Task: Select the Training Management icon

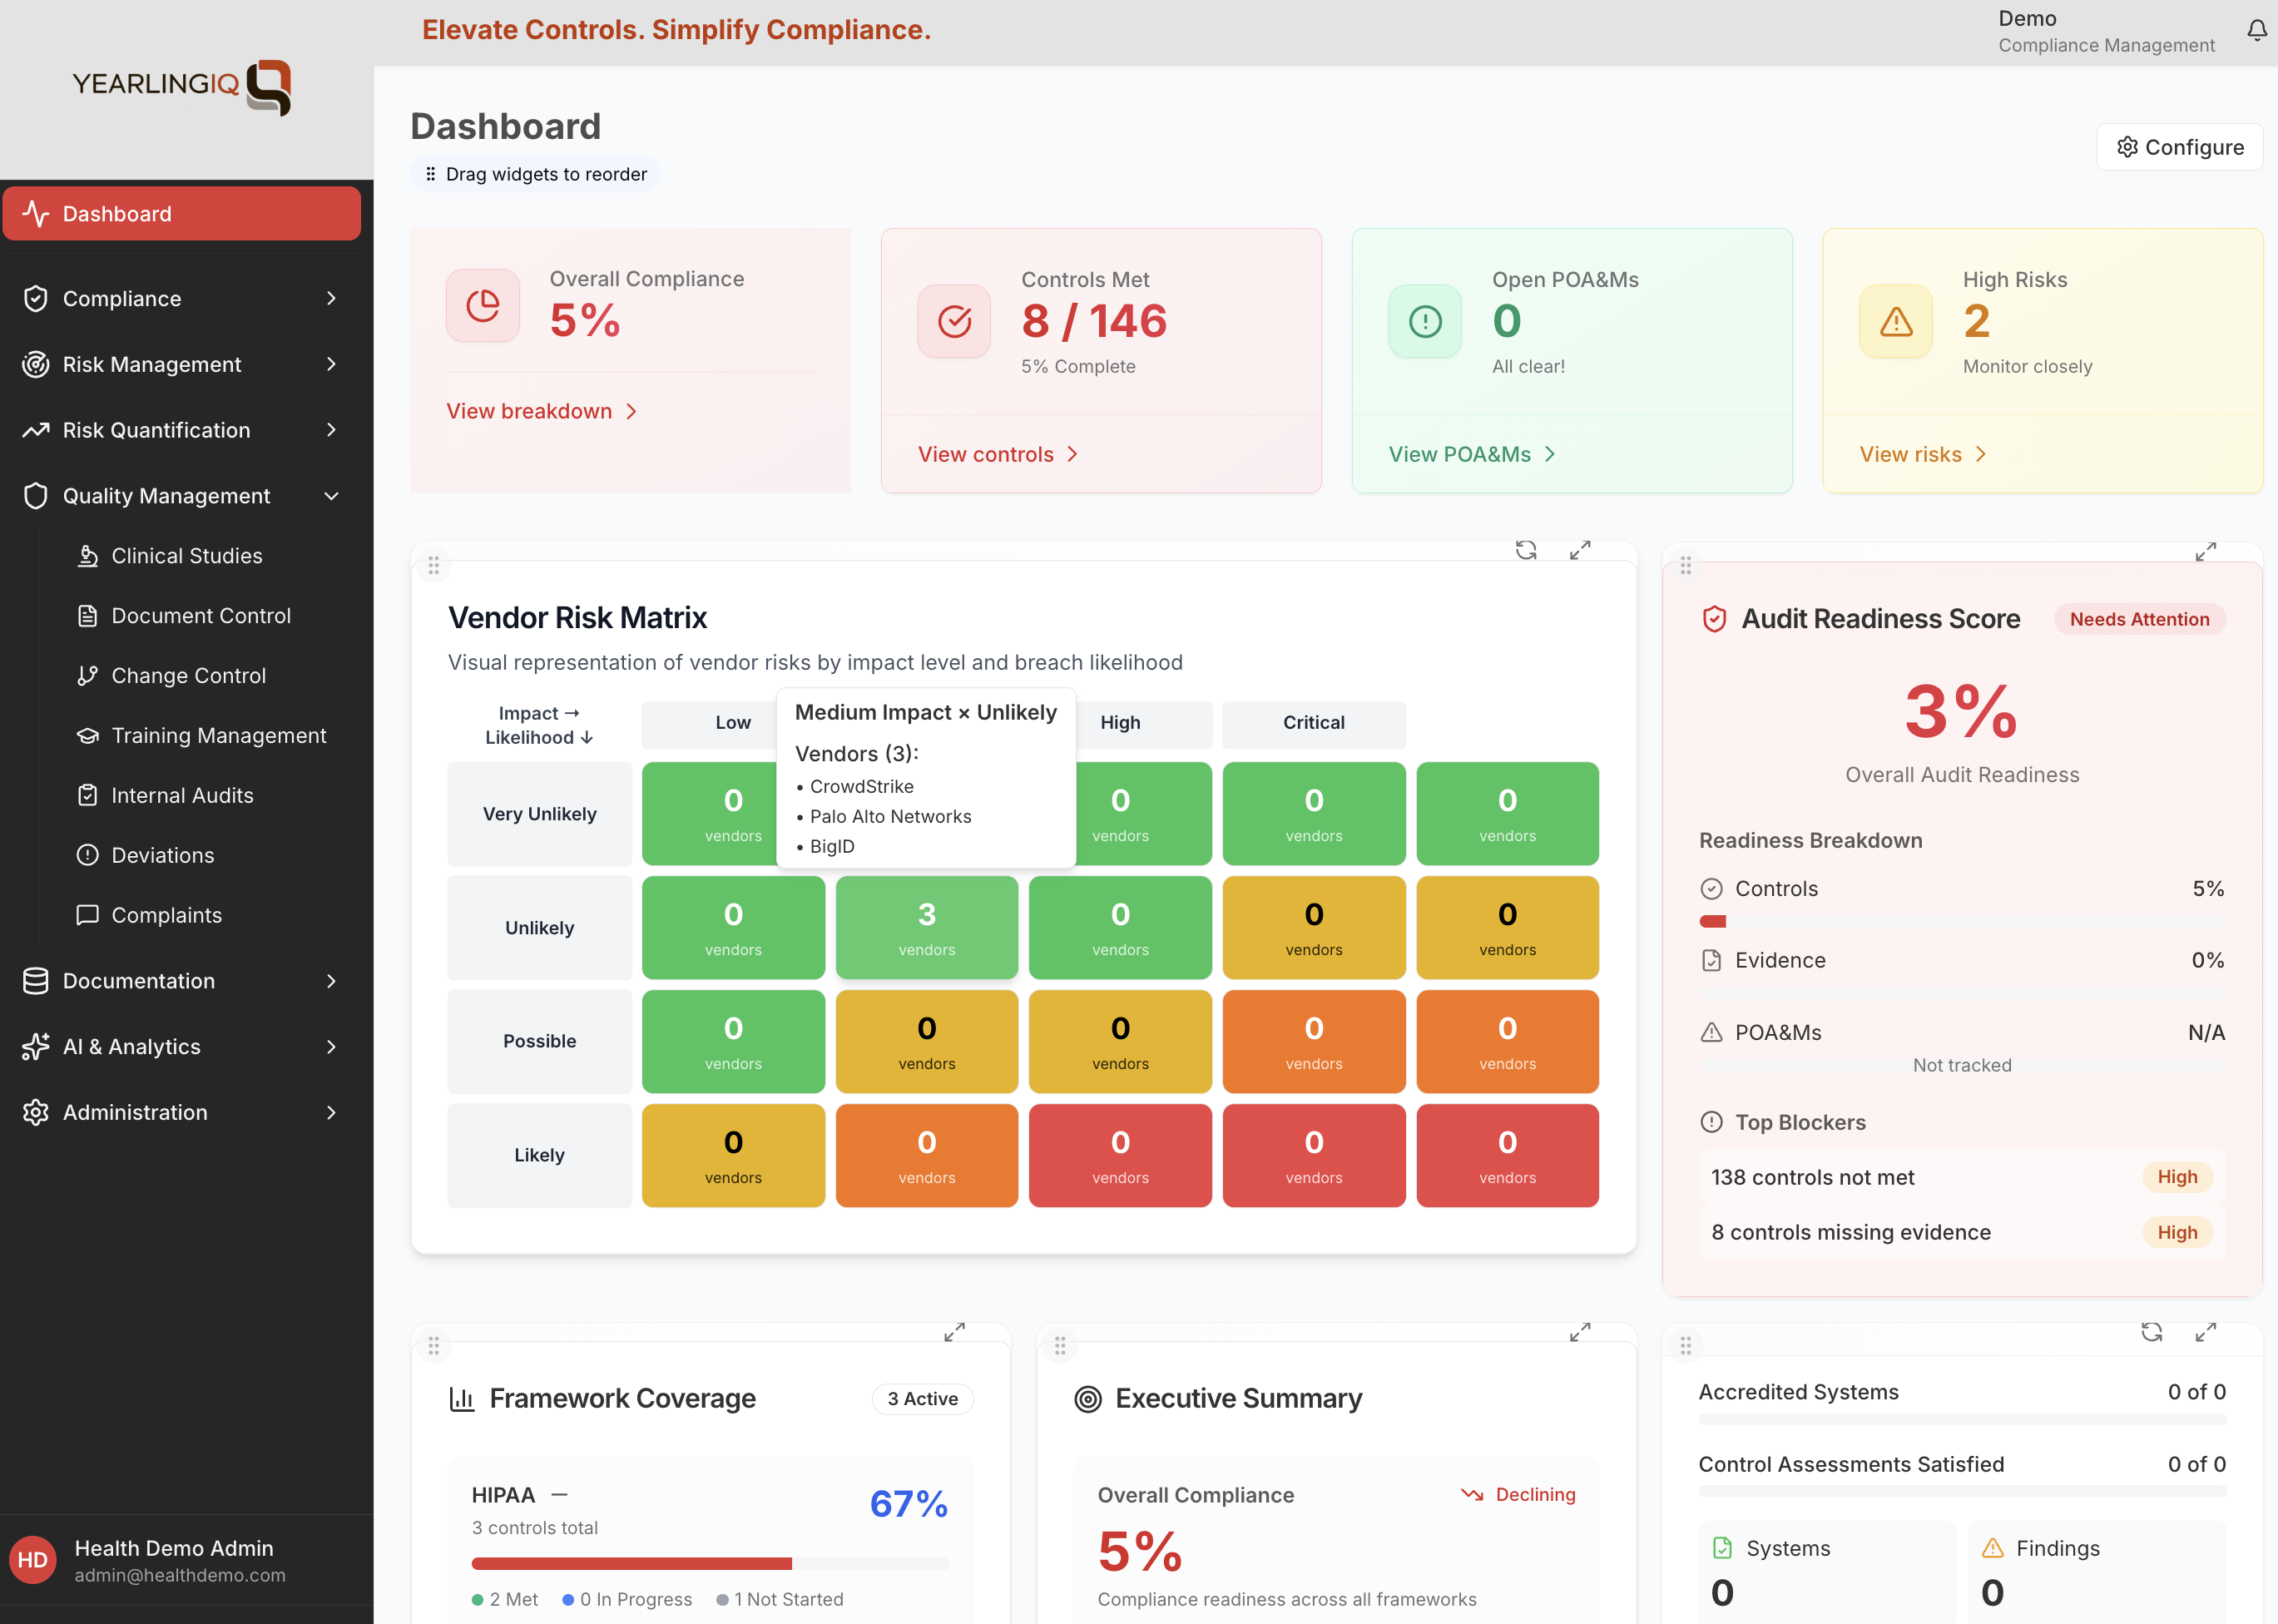Action: (88, 735)
